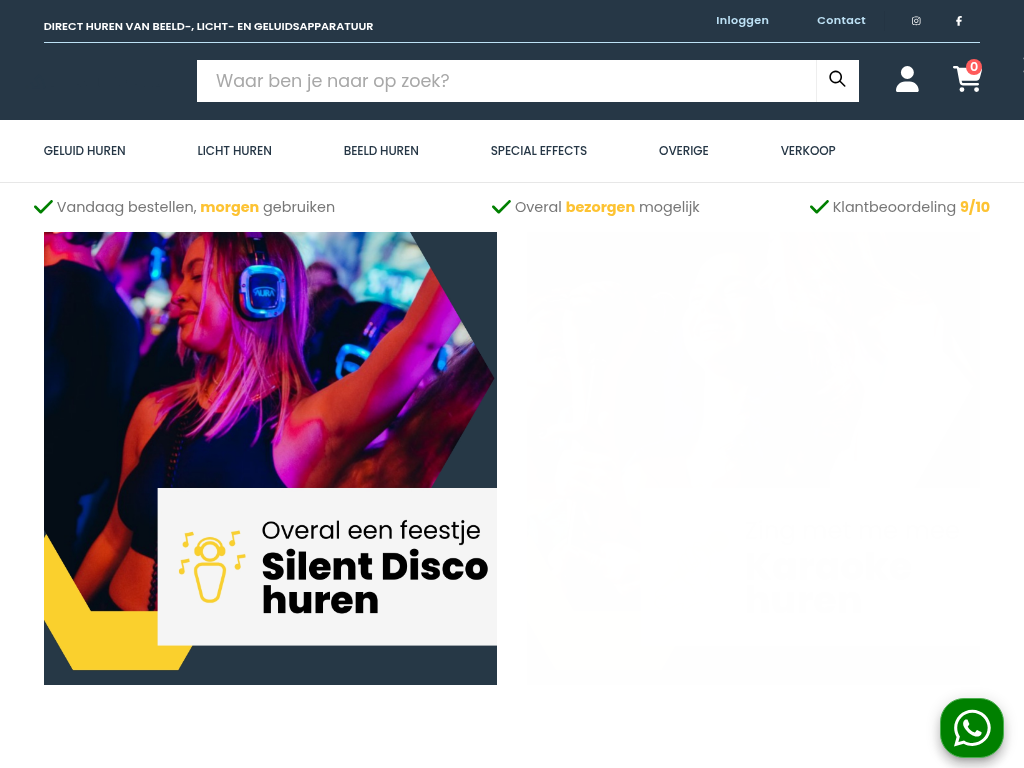The image size is (1024, 768).
Task: Click the 'Overal bezorgen mogelijk' text
Action: point(606,207)
